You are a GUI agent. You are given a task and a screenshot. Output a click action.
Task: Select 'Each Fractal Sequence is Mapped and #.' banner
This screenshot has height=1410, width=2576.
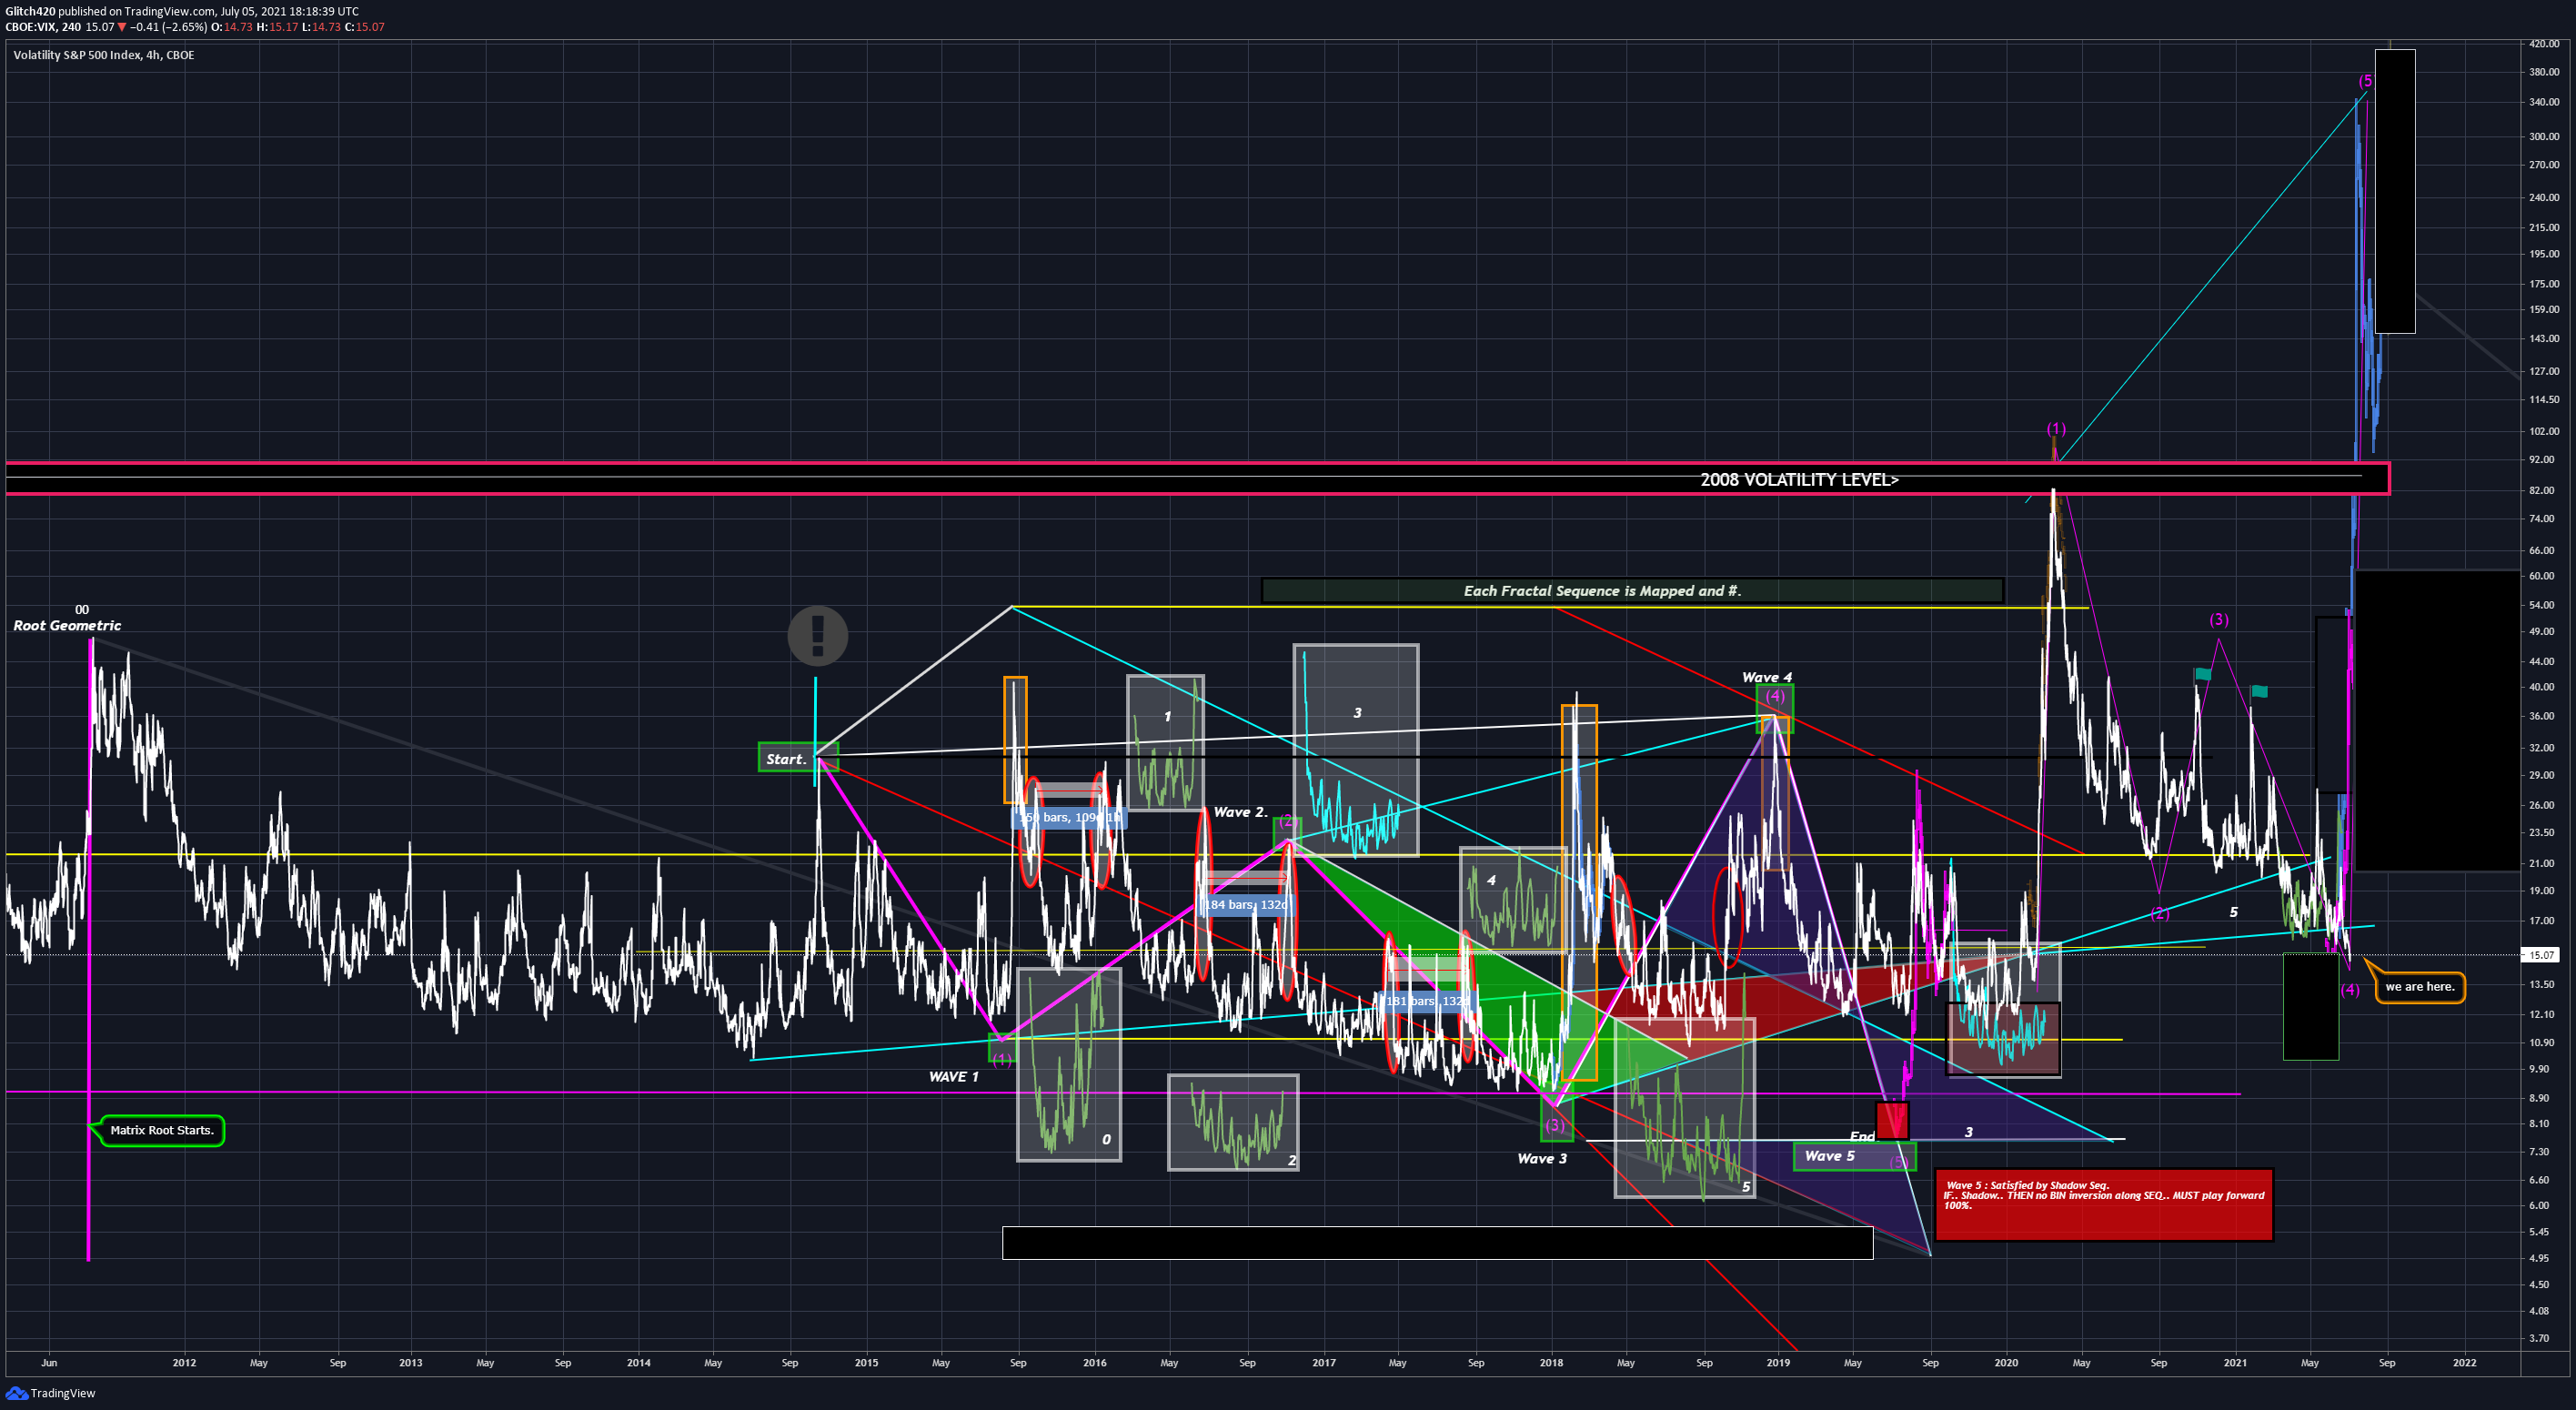[1632, 590]
